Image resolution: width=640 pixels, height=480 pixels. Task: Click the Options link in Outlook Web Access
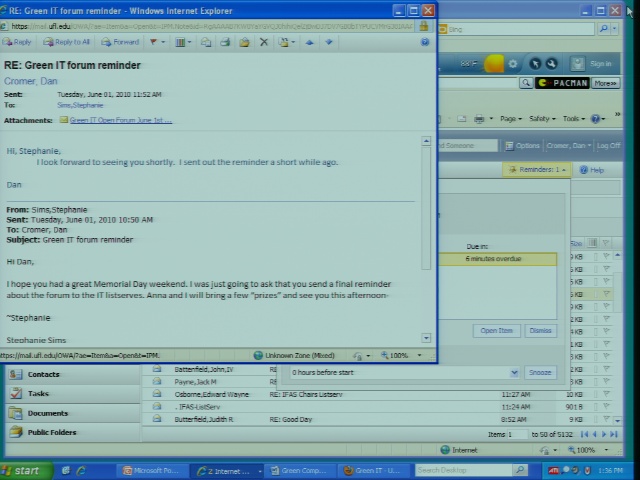coord(523,146)
